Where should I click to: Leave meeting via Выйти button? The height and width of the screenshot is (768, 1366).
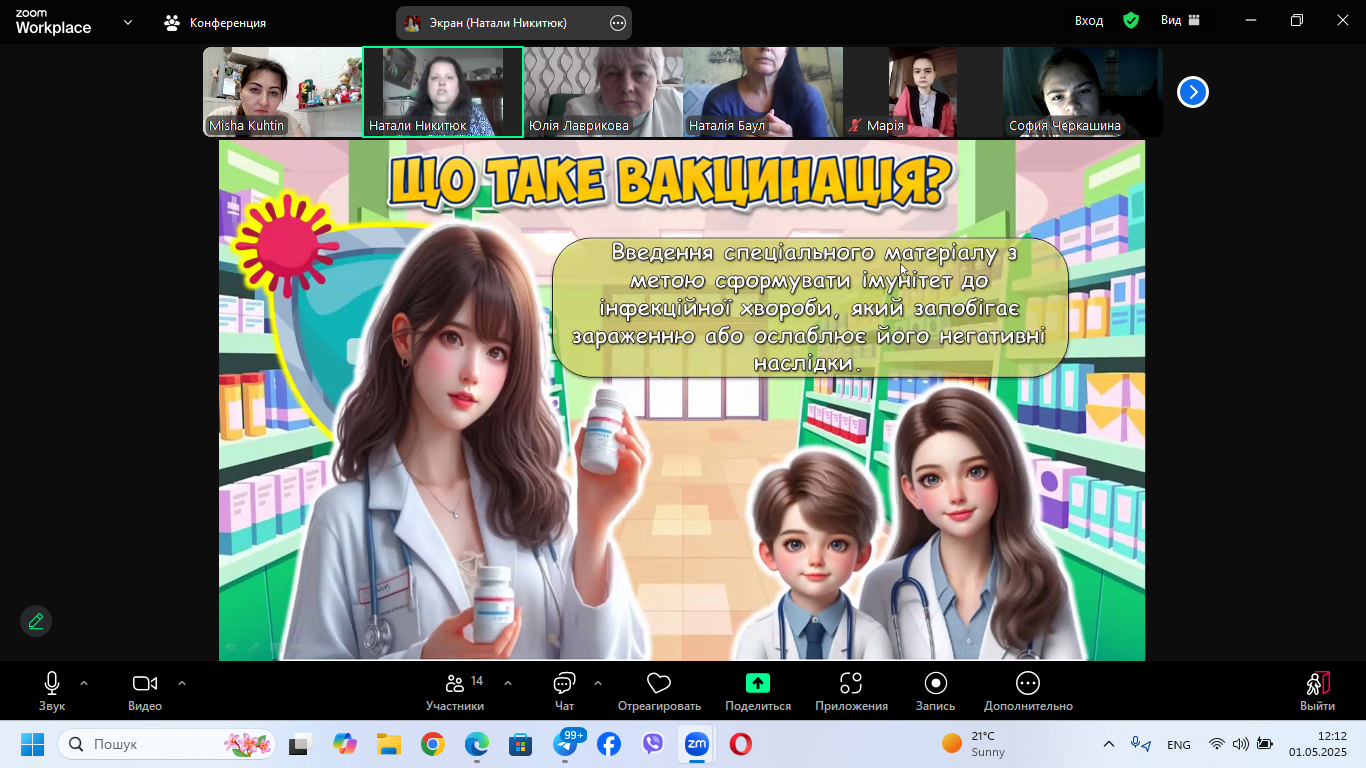tap(1317, 692)
